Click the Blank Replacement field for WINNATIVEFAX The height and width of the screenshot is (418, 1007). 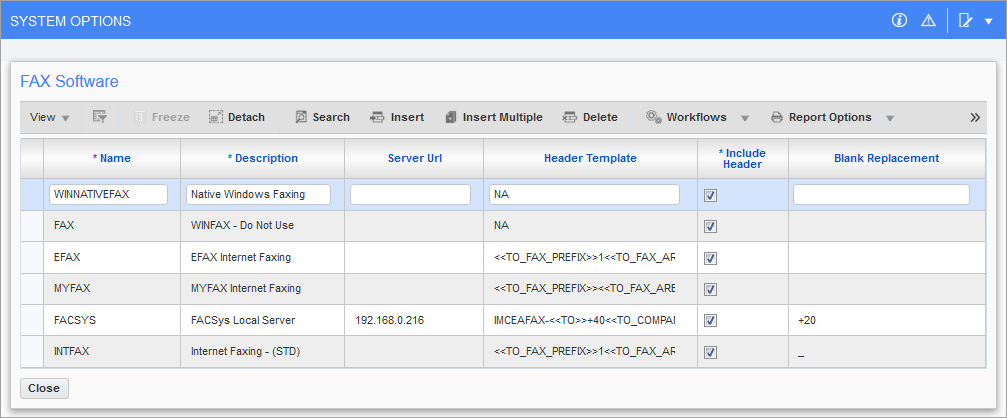click(881, 195)
